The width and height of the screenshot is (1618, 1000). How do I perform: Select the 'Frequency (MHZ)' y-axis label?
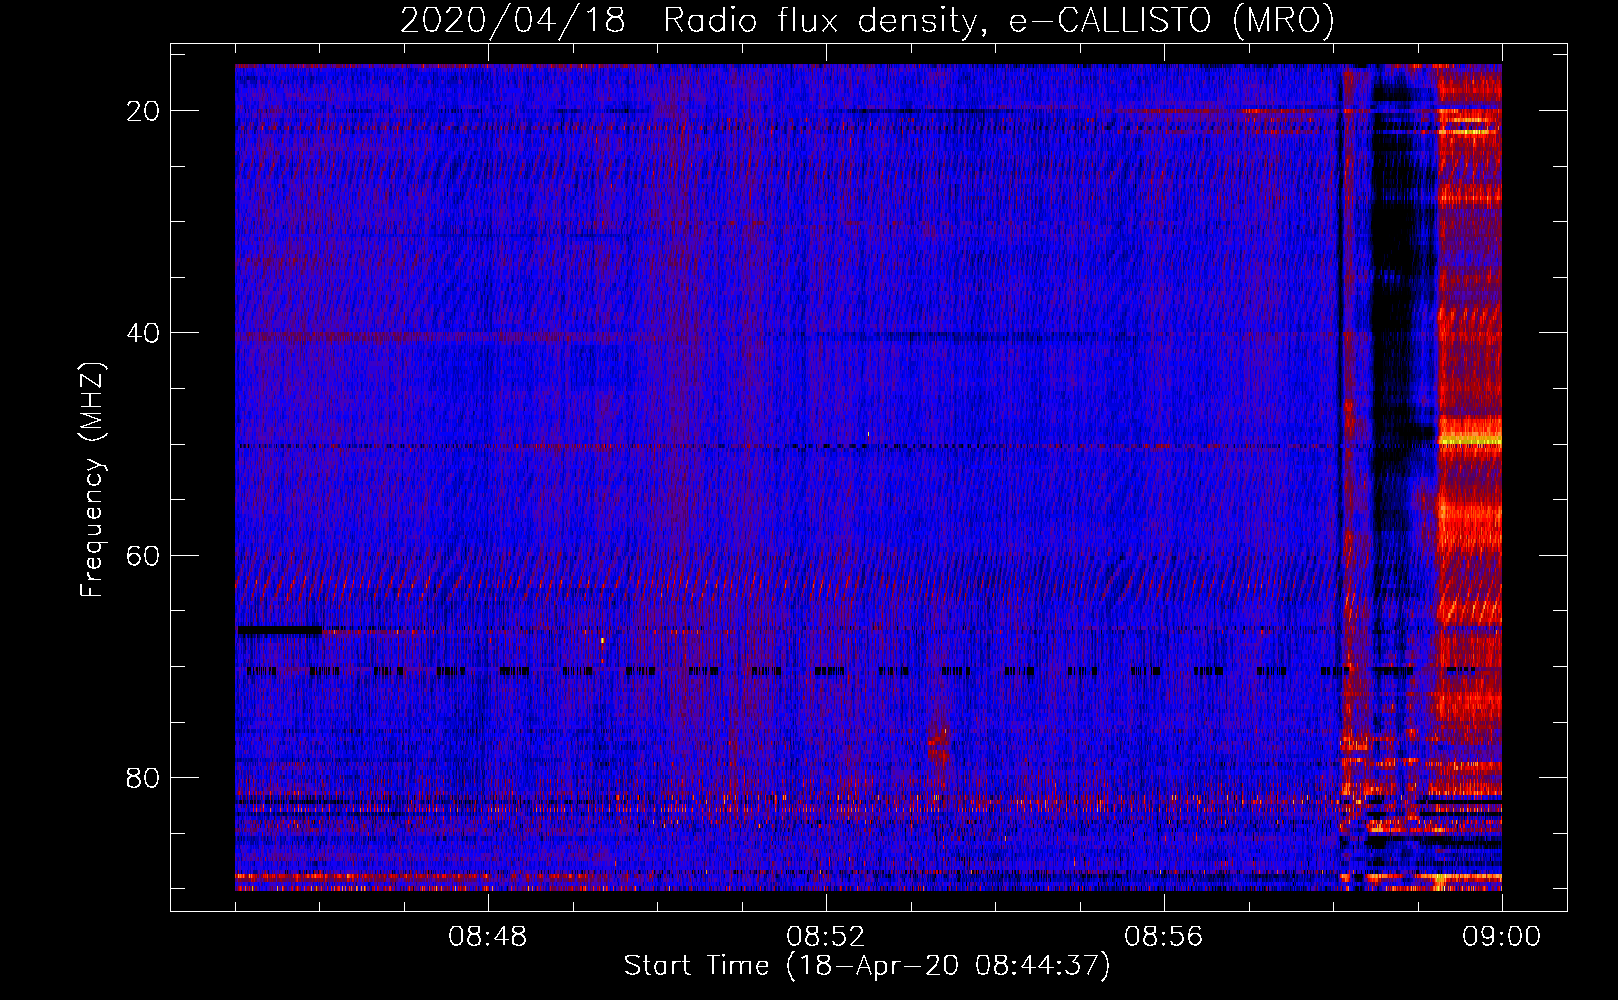[x=92, y=479]
